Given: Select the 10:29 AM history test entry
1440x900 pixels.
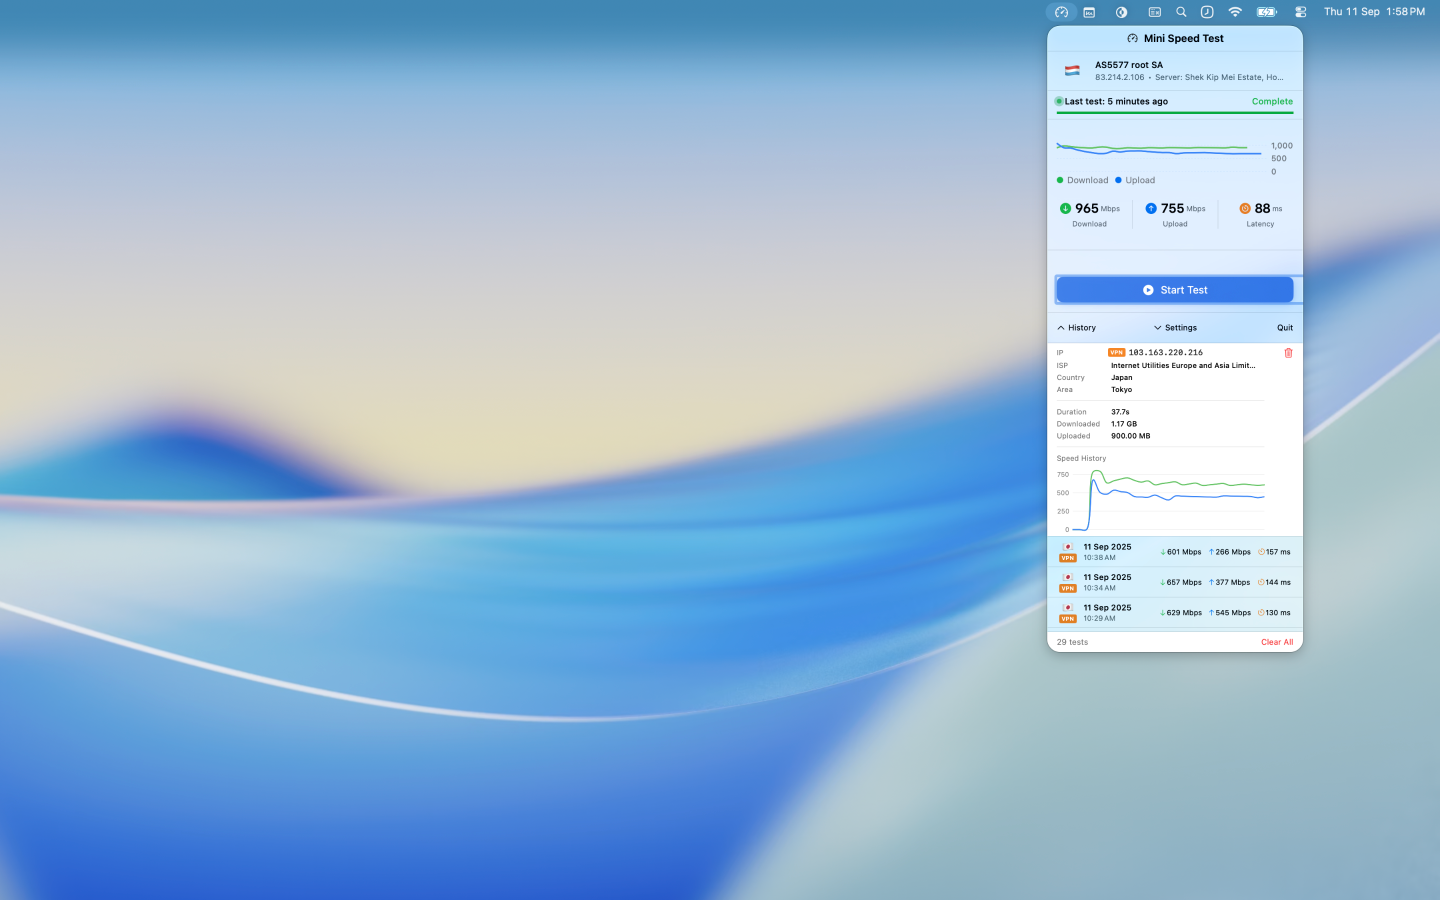Looking at the screenshot, I should pos(1175,613).
